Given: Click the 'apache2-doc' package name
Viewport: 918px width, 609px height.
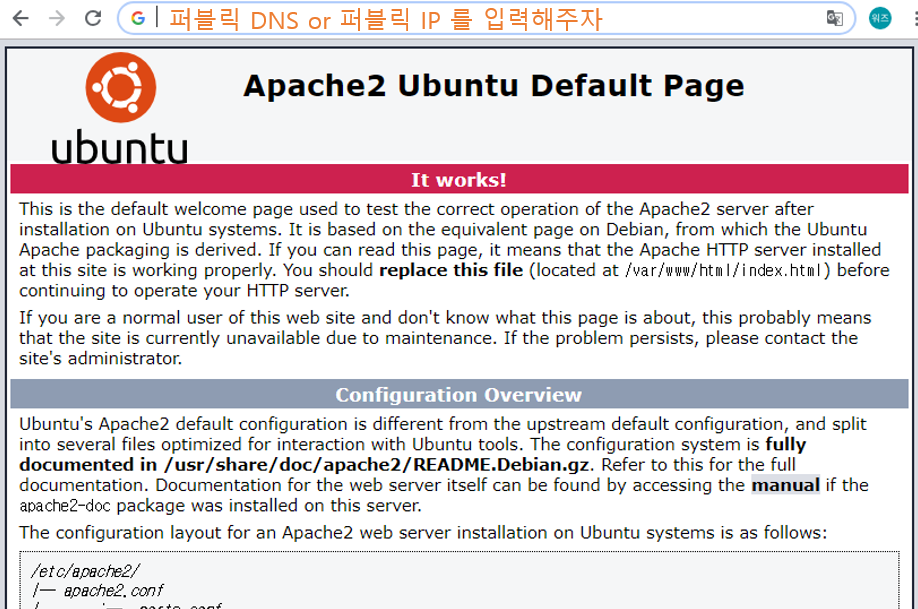Looking at the screenshot, I should click(x=65, y=505).
